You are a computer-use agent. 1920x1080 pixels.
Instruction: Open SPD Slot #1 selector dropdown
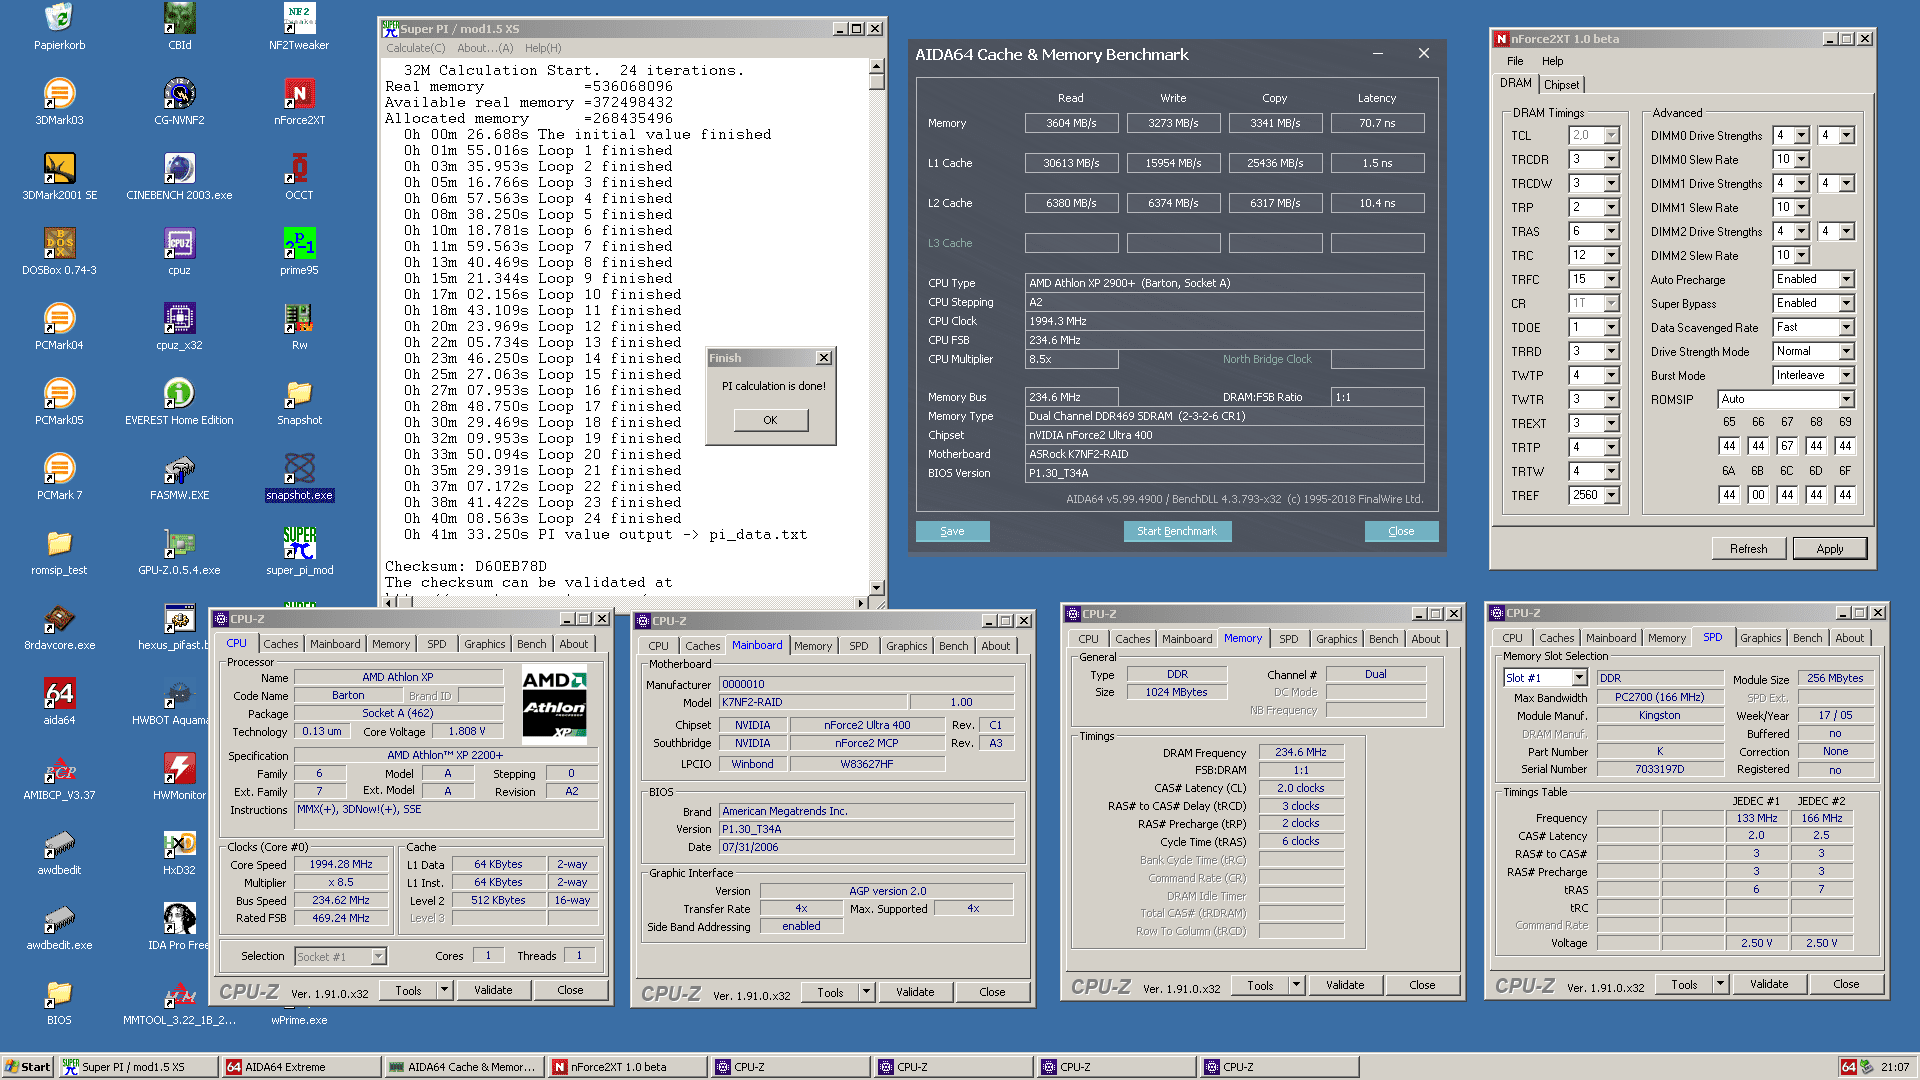click(1579, 678)
